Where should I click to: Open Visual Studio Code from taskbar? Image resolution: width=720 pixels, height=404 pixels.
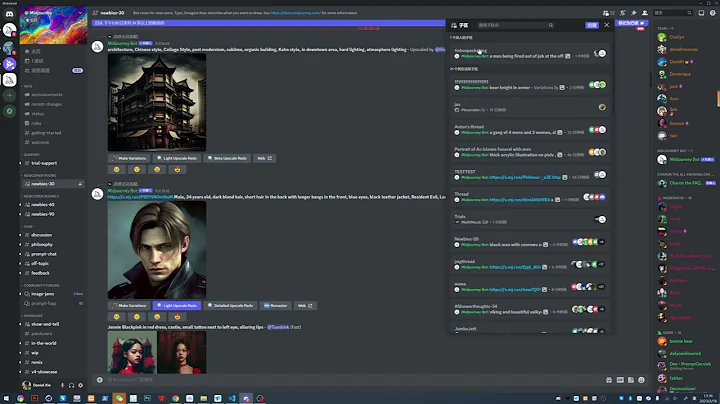click(x=232, y=398)
